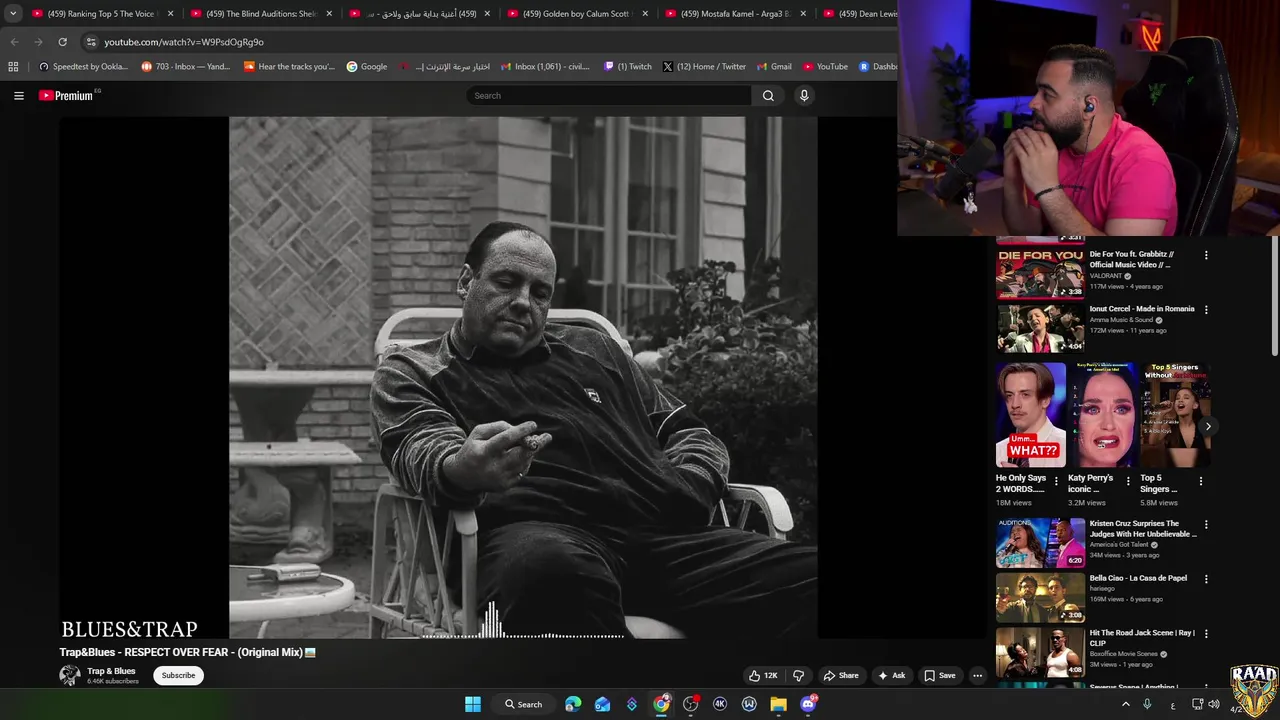
Task: Open more actions ellipsis under video
Action: [x=978, y=676]
